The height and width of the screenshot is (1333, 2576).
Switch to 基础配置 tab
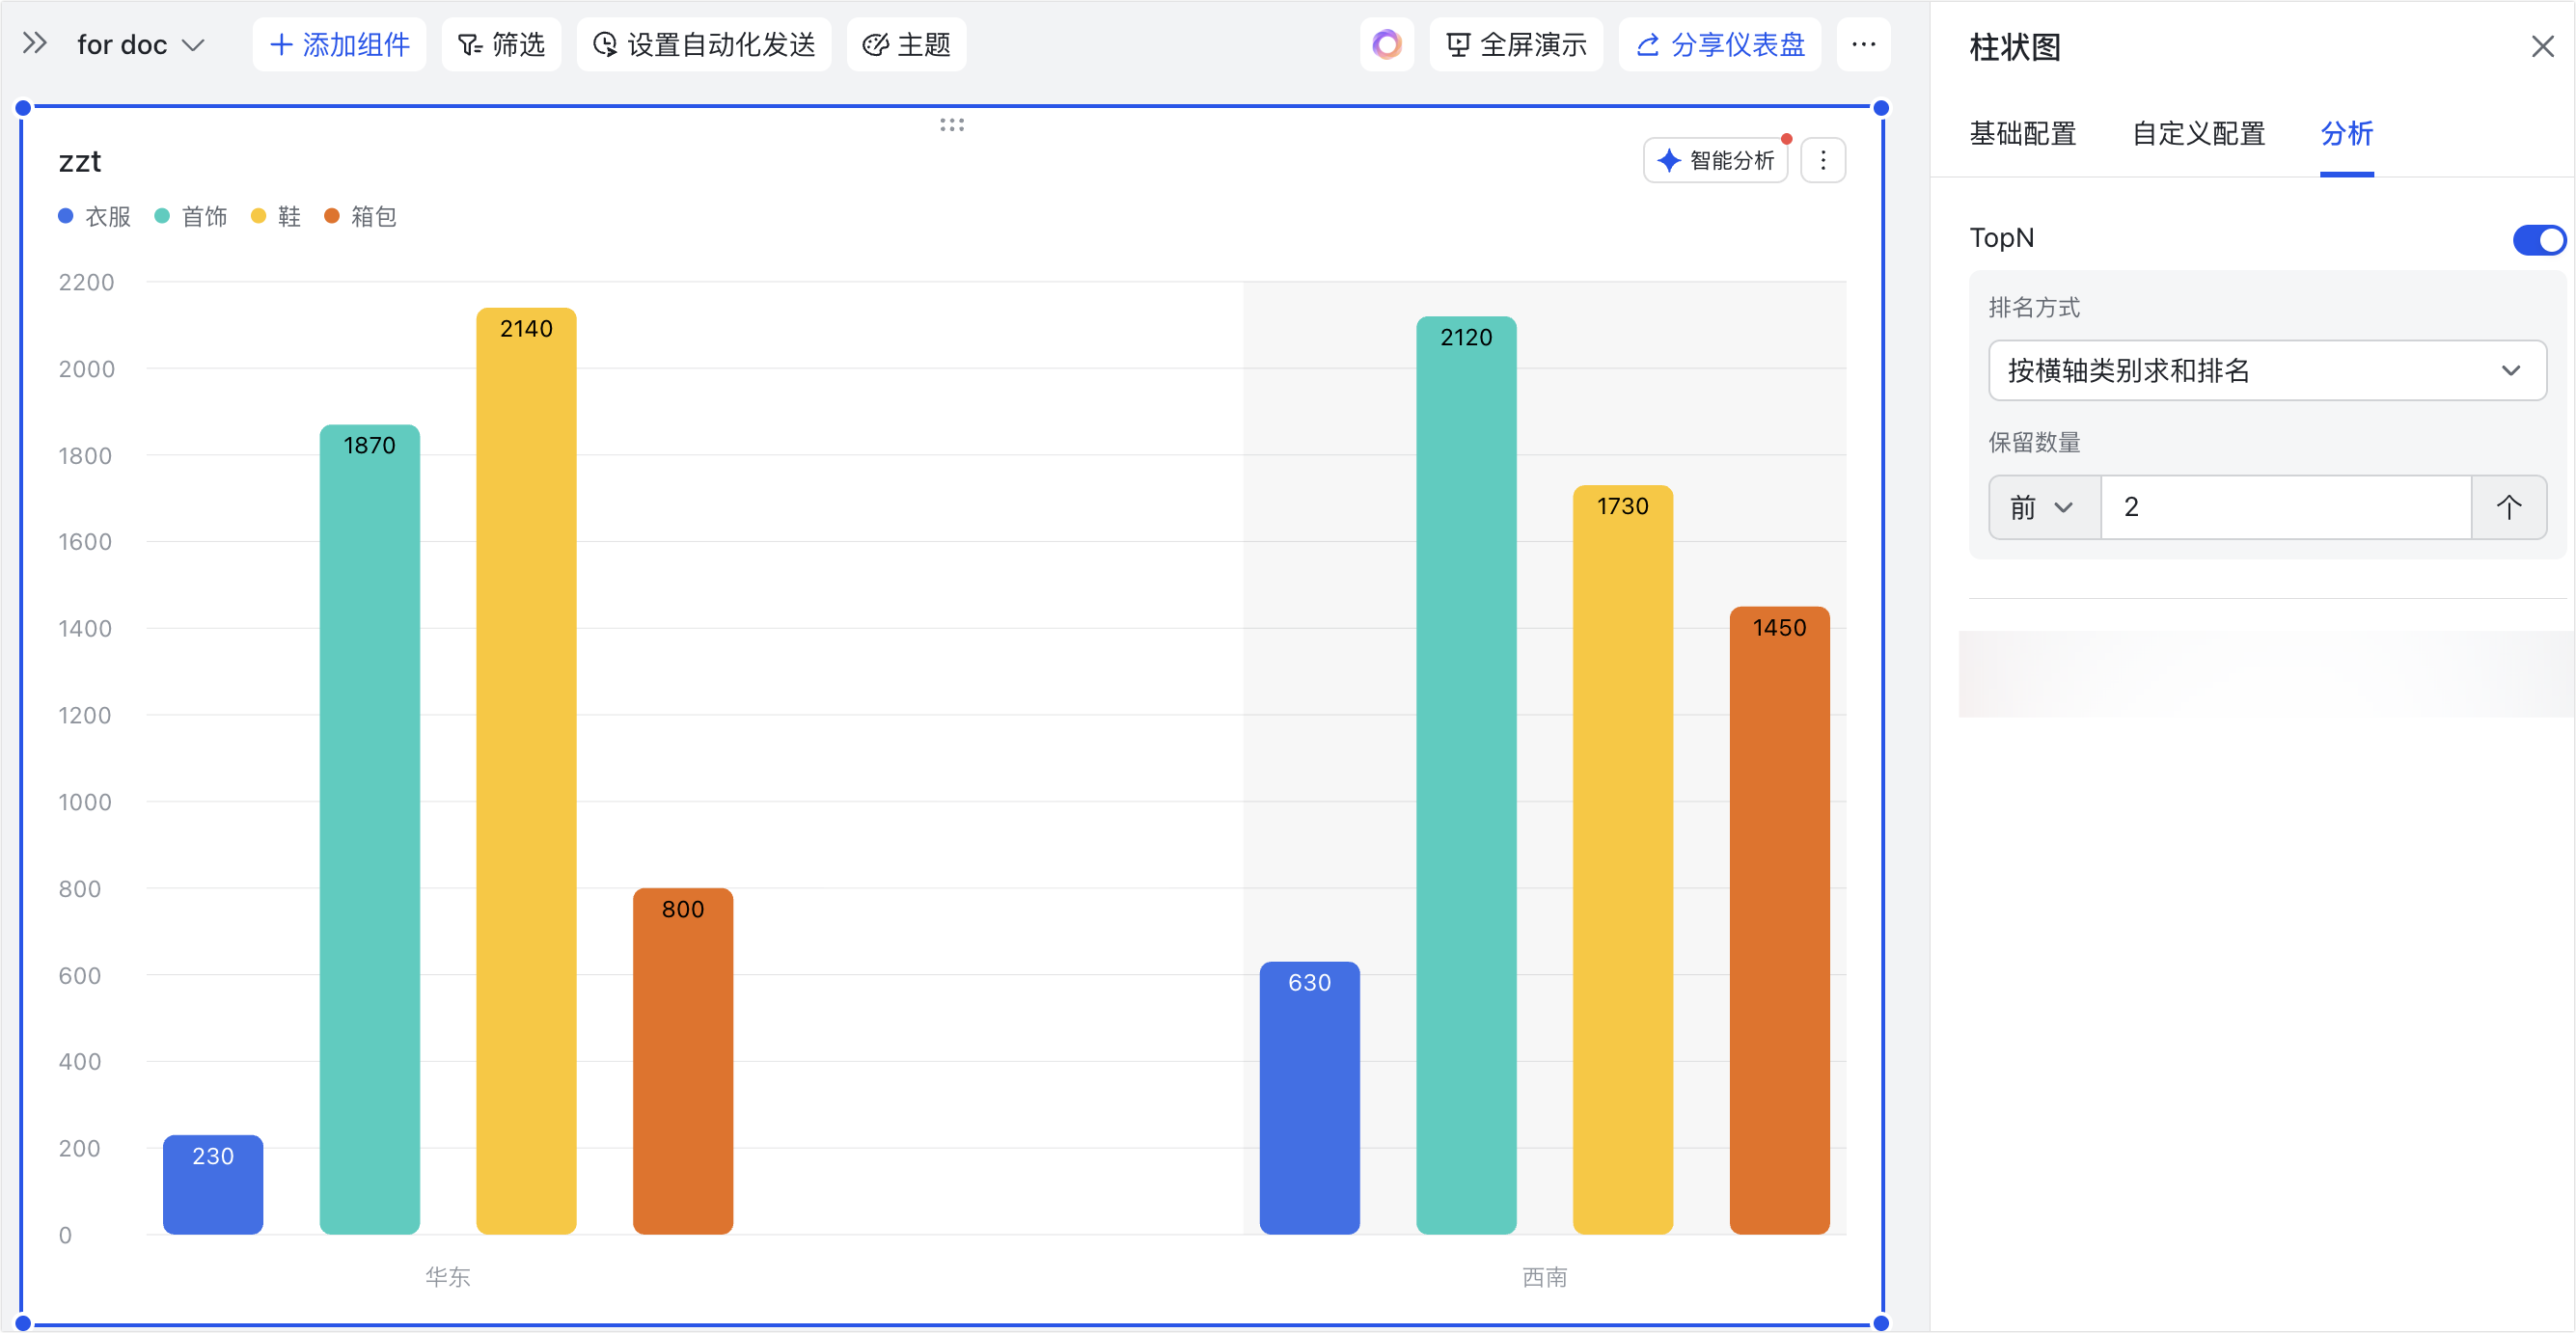[2022, 134]
